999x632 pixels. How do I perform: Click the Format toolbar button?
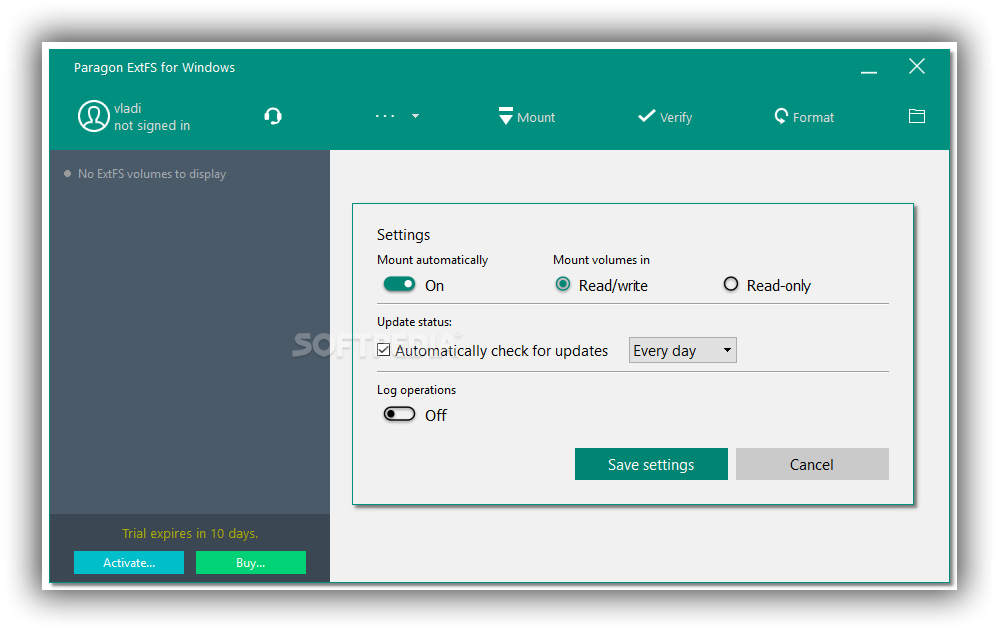pos(804,117)
